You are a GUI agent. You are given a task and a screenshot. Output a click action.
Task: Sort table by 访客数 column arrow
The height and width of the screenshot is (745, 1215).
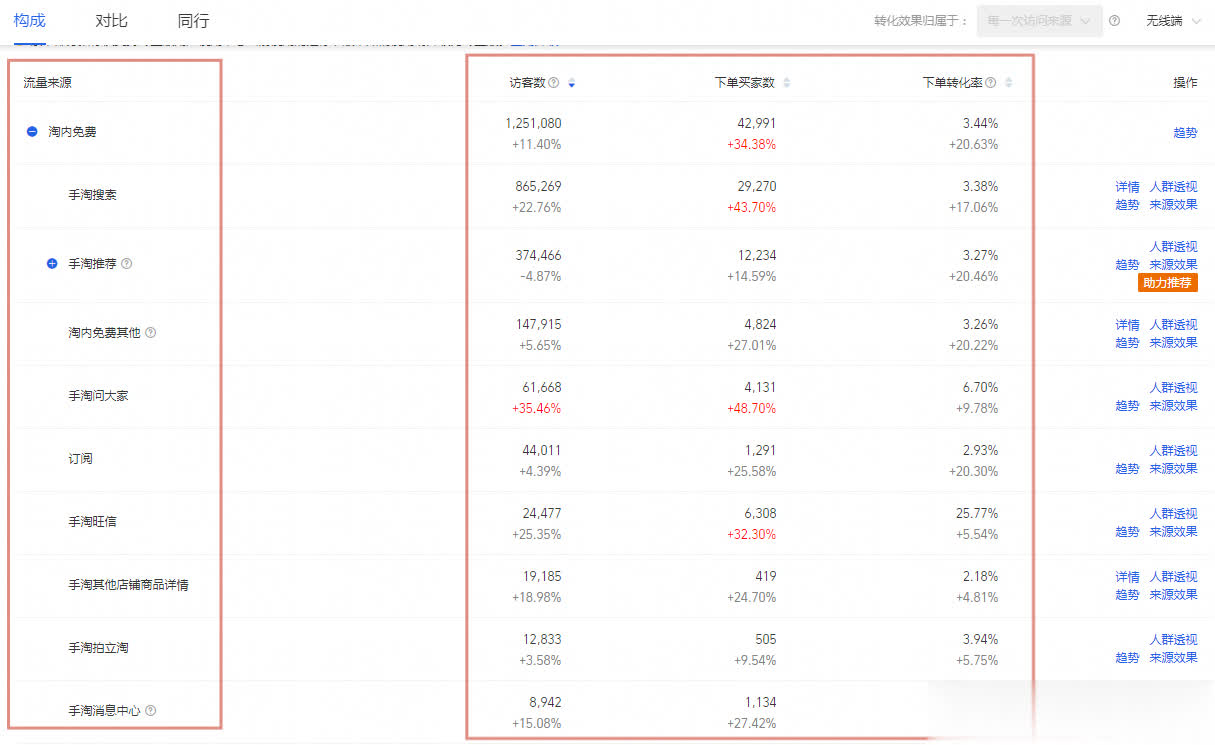pos(571,83)
